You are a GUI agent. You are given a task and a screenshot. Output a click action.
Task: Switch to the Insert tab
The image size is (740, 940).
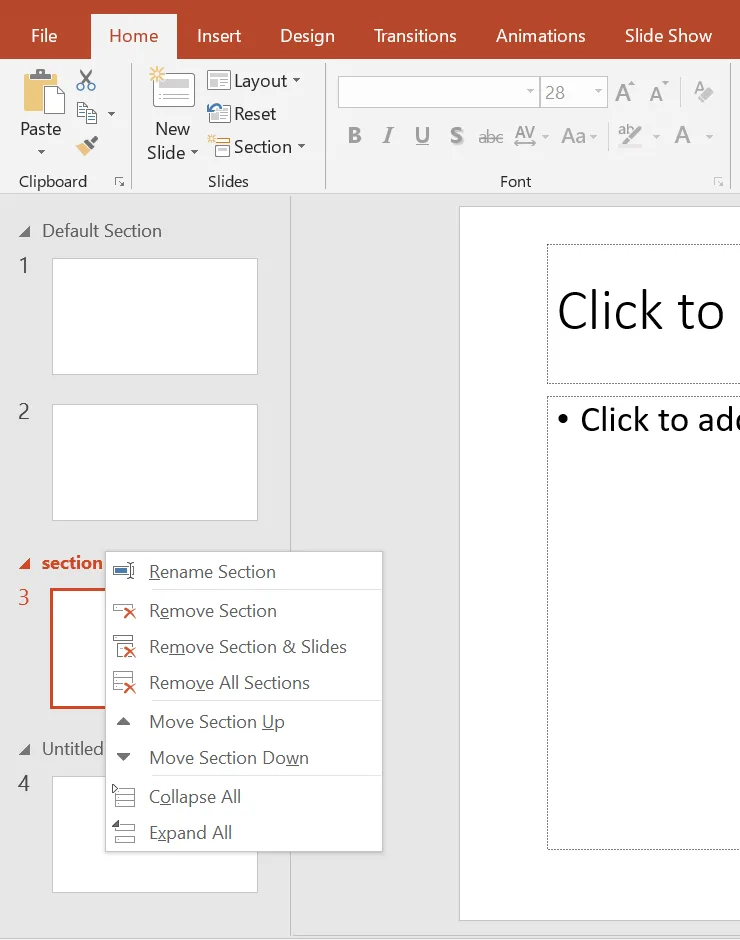(x=219, y=36)
